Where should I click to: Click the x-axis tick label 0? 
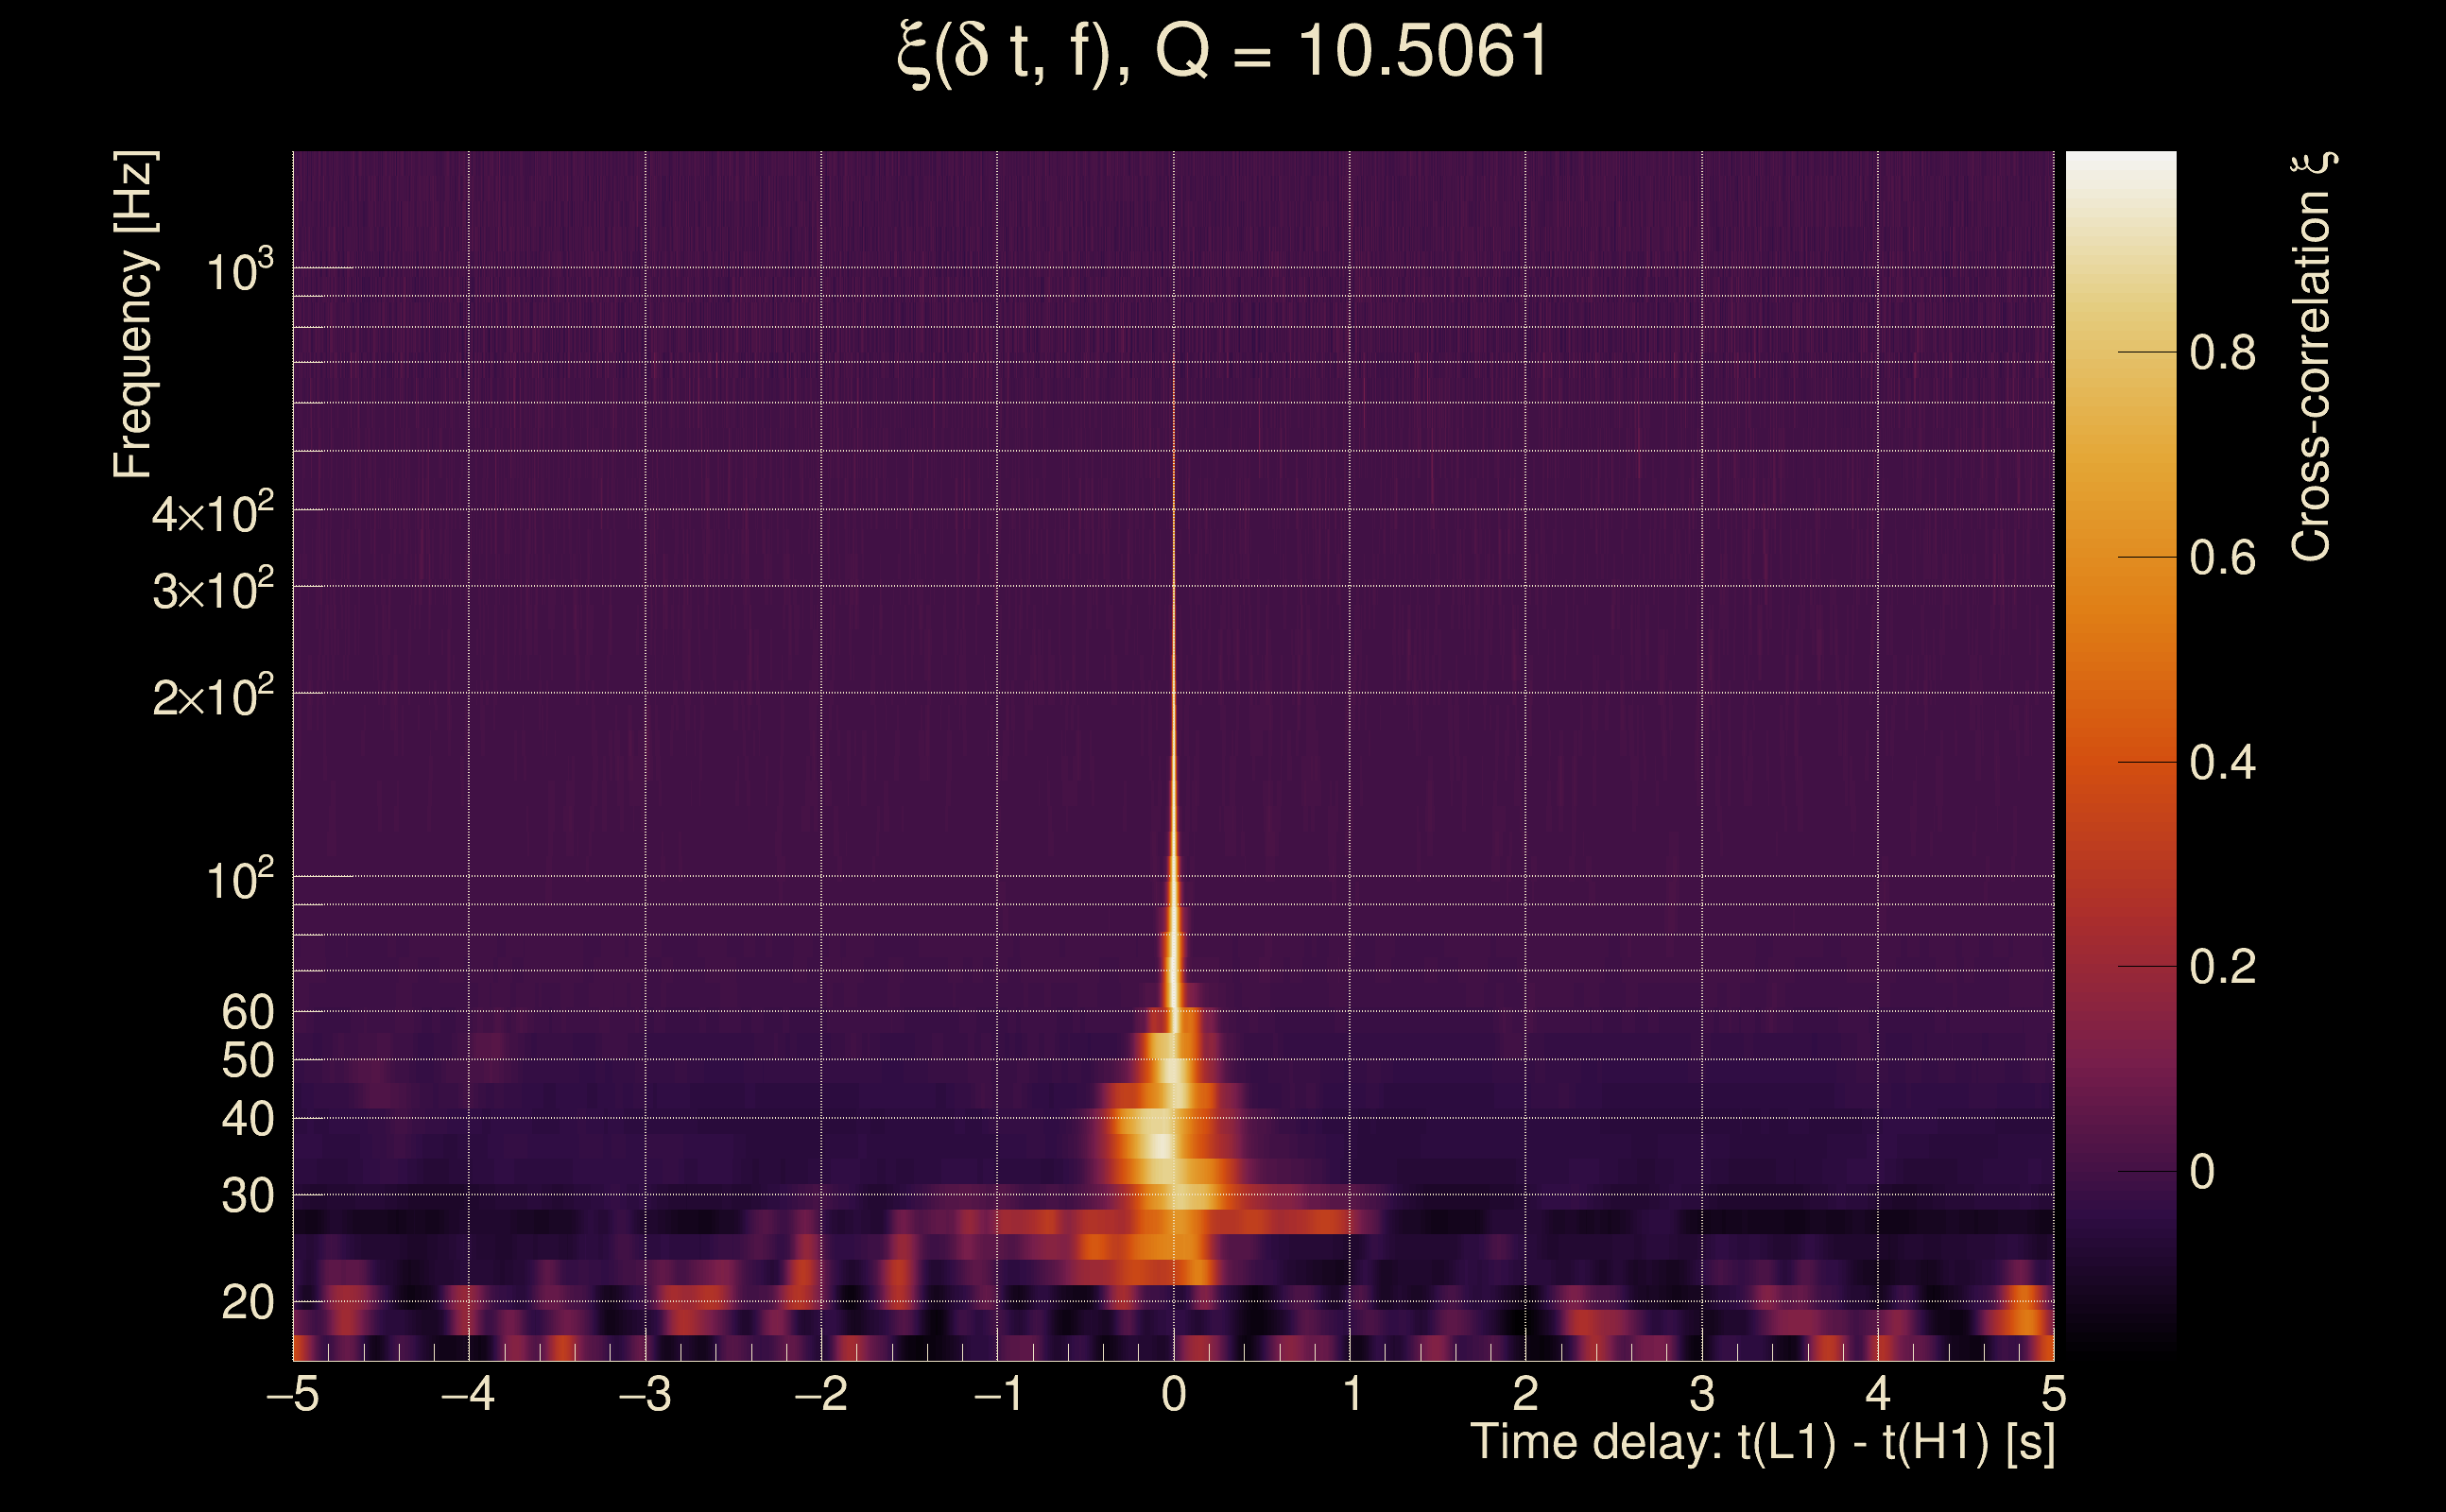[1174, 1394]
